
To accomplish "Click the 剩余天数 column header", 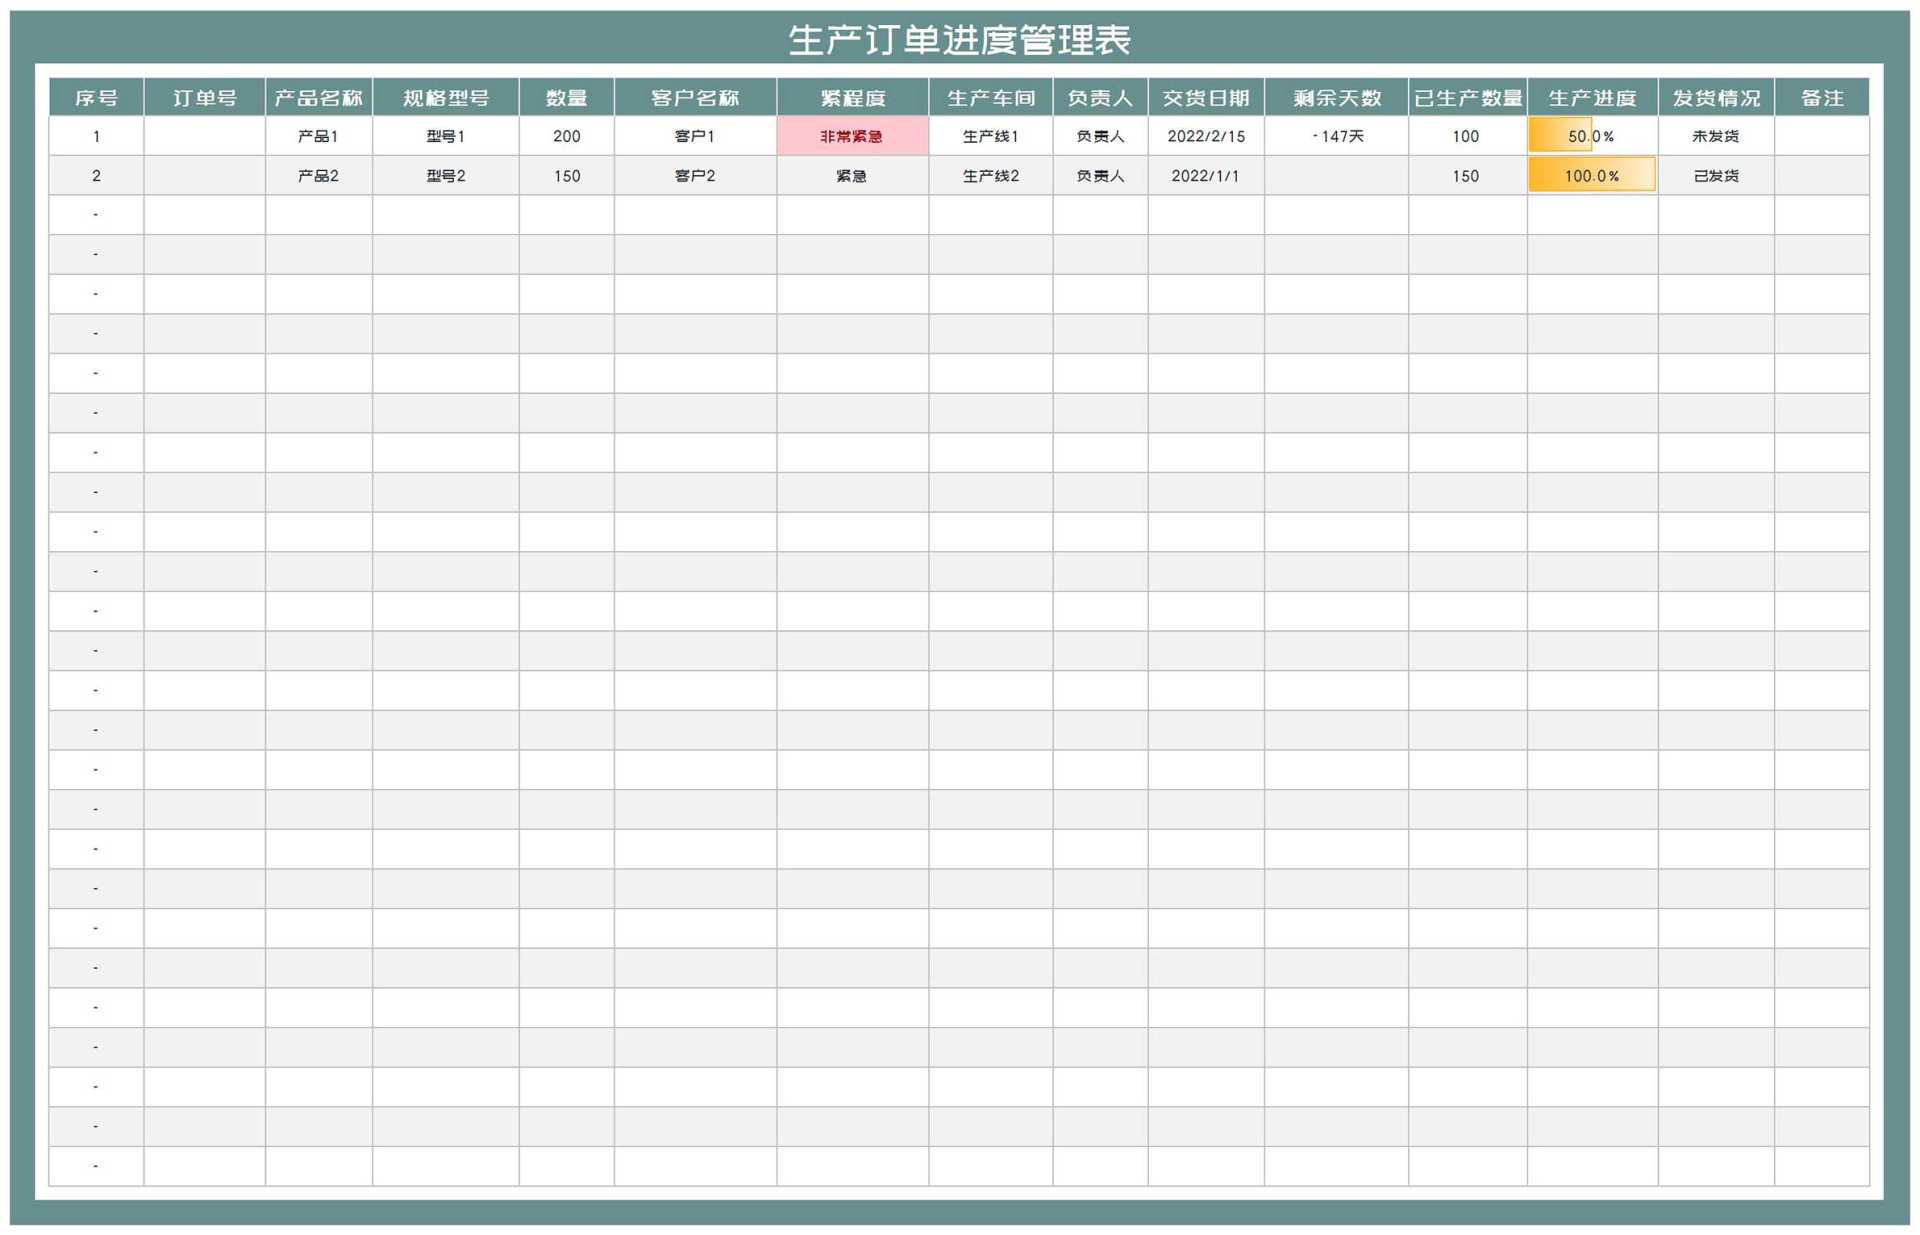I will coord(1337,98).
